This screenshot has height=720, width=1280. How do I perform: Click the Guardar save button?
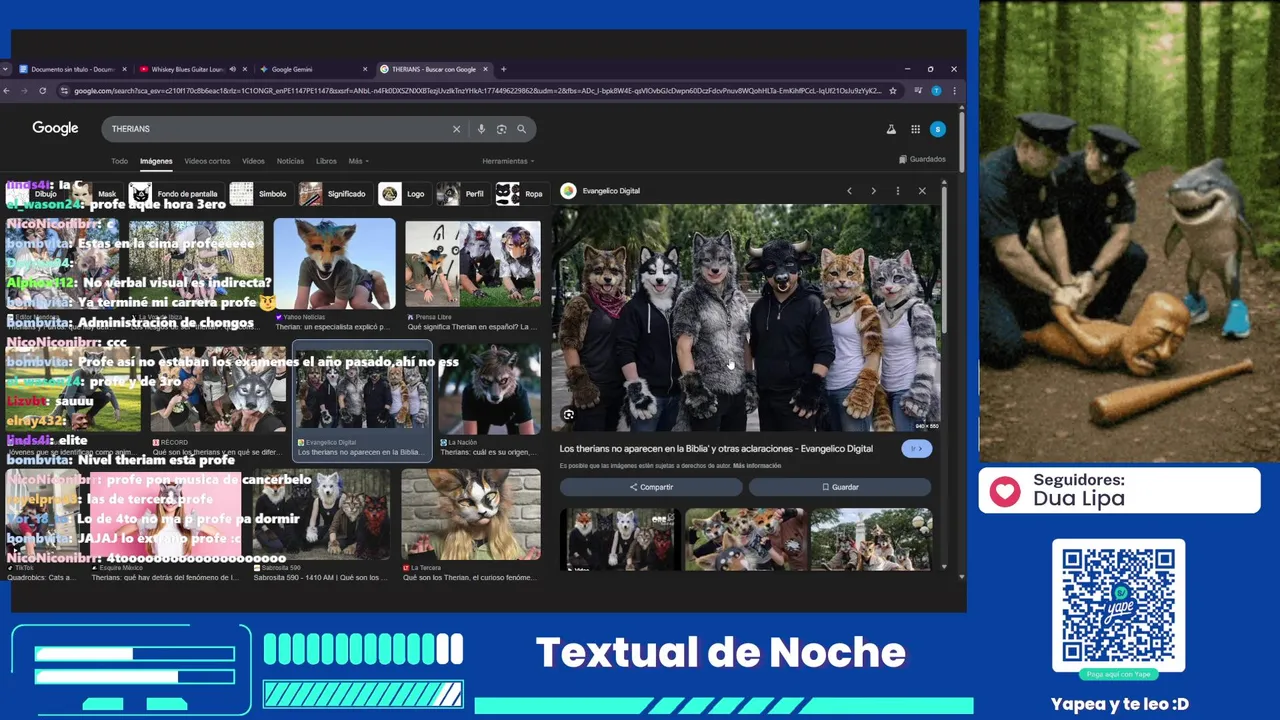840,487
